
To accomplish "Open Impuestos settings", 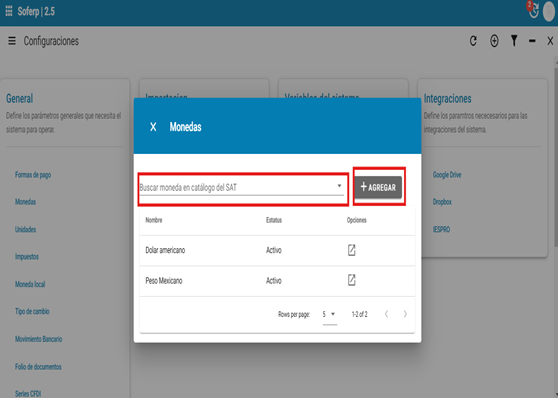I will pyautogui.click(x=27, y=257).
